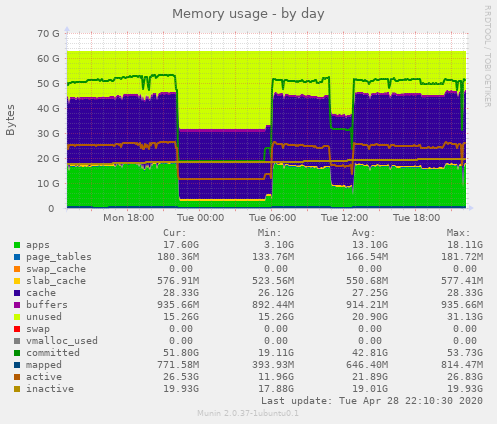Click the 'apps' legend label
Image resolution: width=497 pixels, height=424 pixels.
[x=38, y=245]
